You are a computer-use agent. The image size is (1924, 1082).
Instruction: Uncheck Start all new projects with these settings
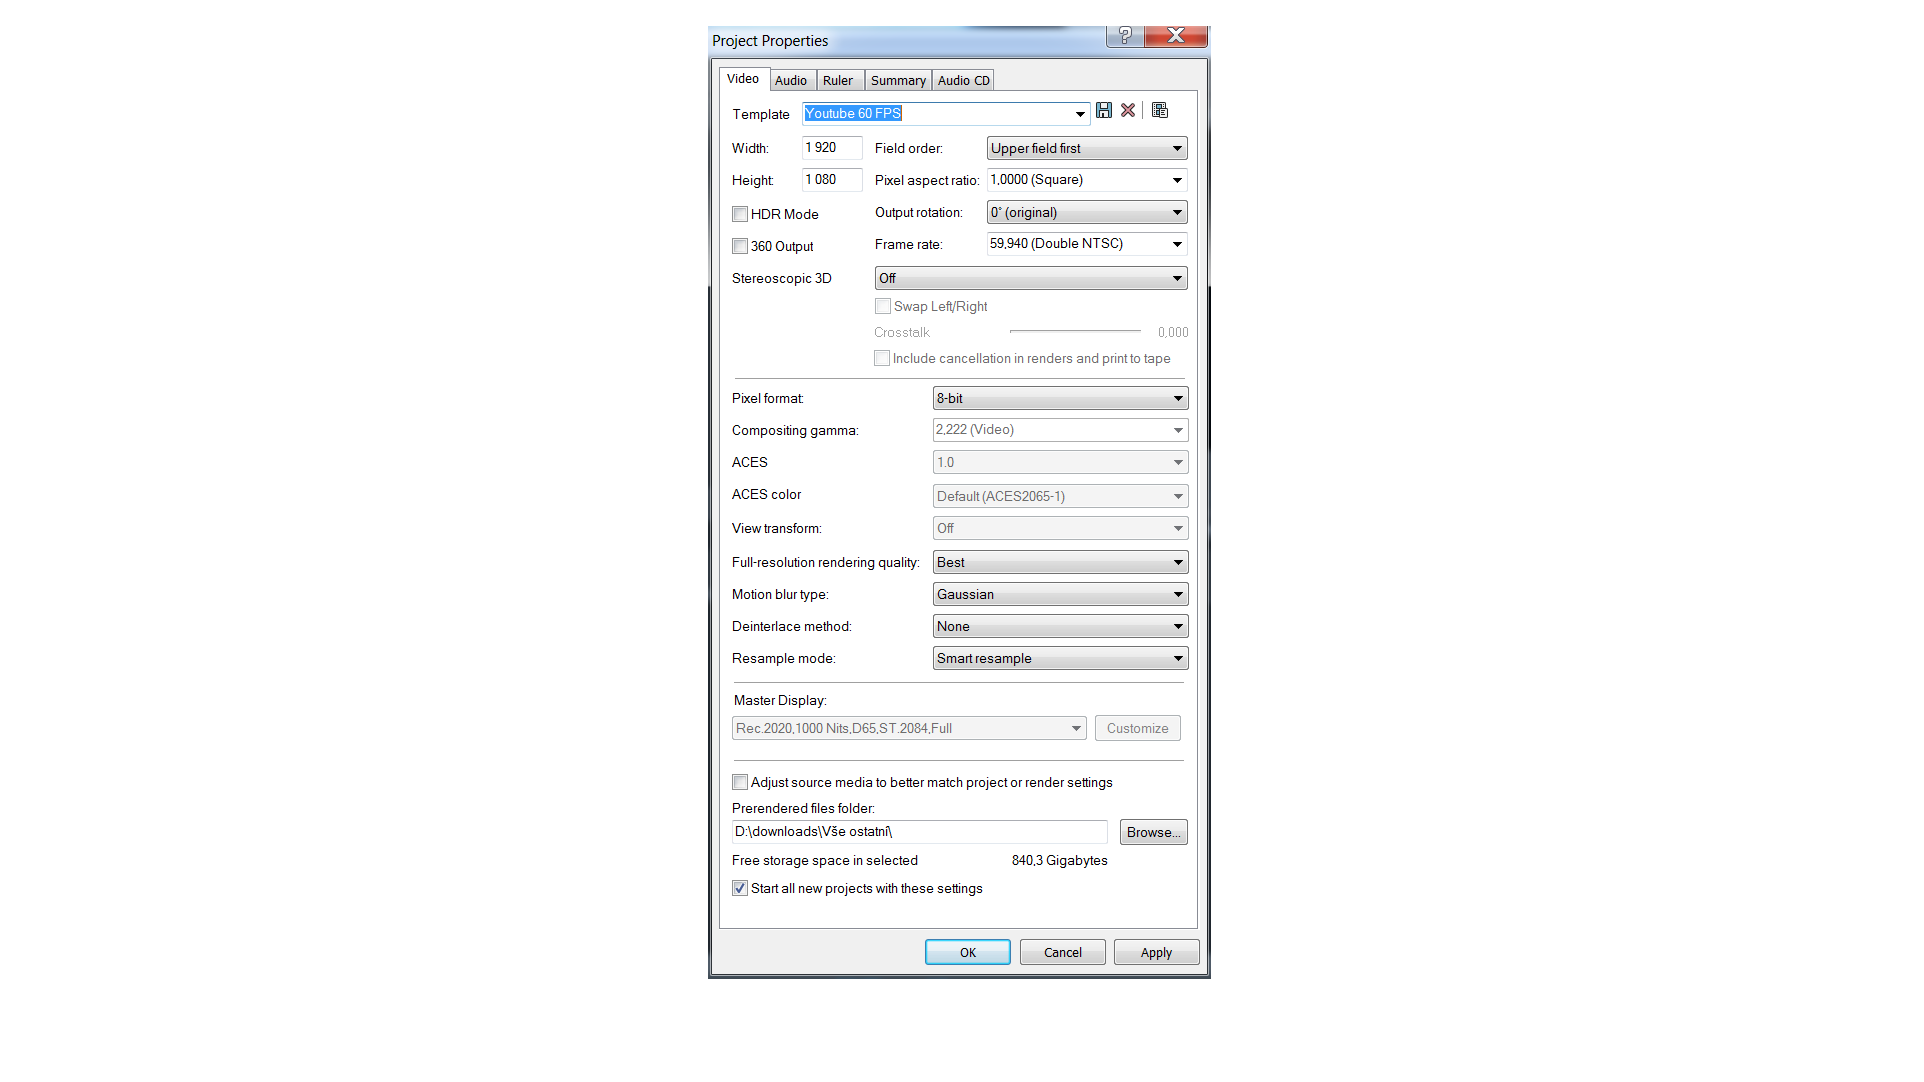tap(740, 888)
